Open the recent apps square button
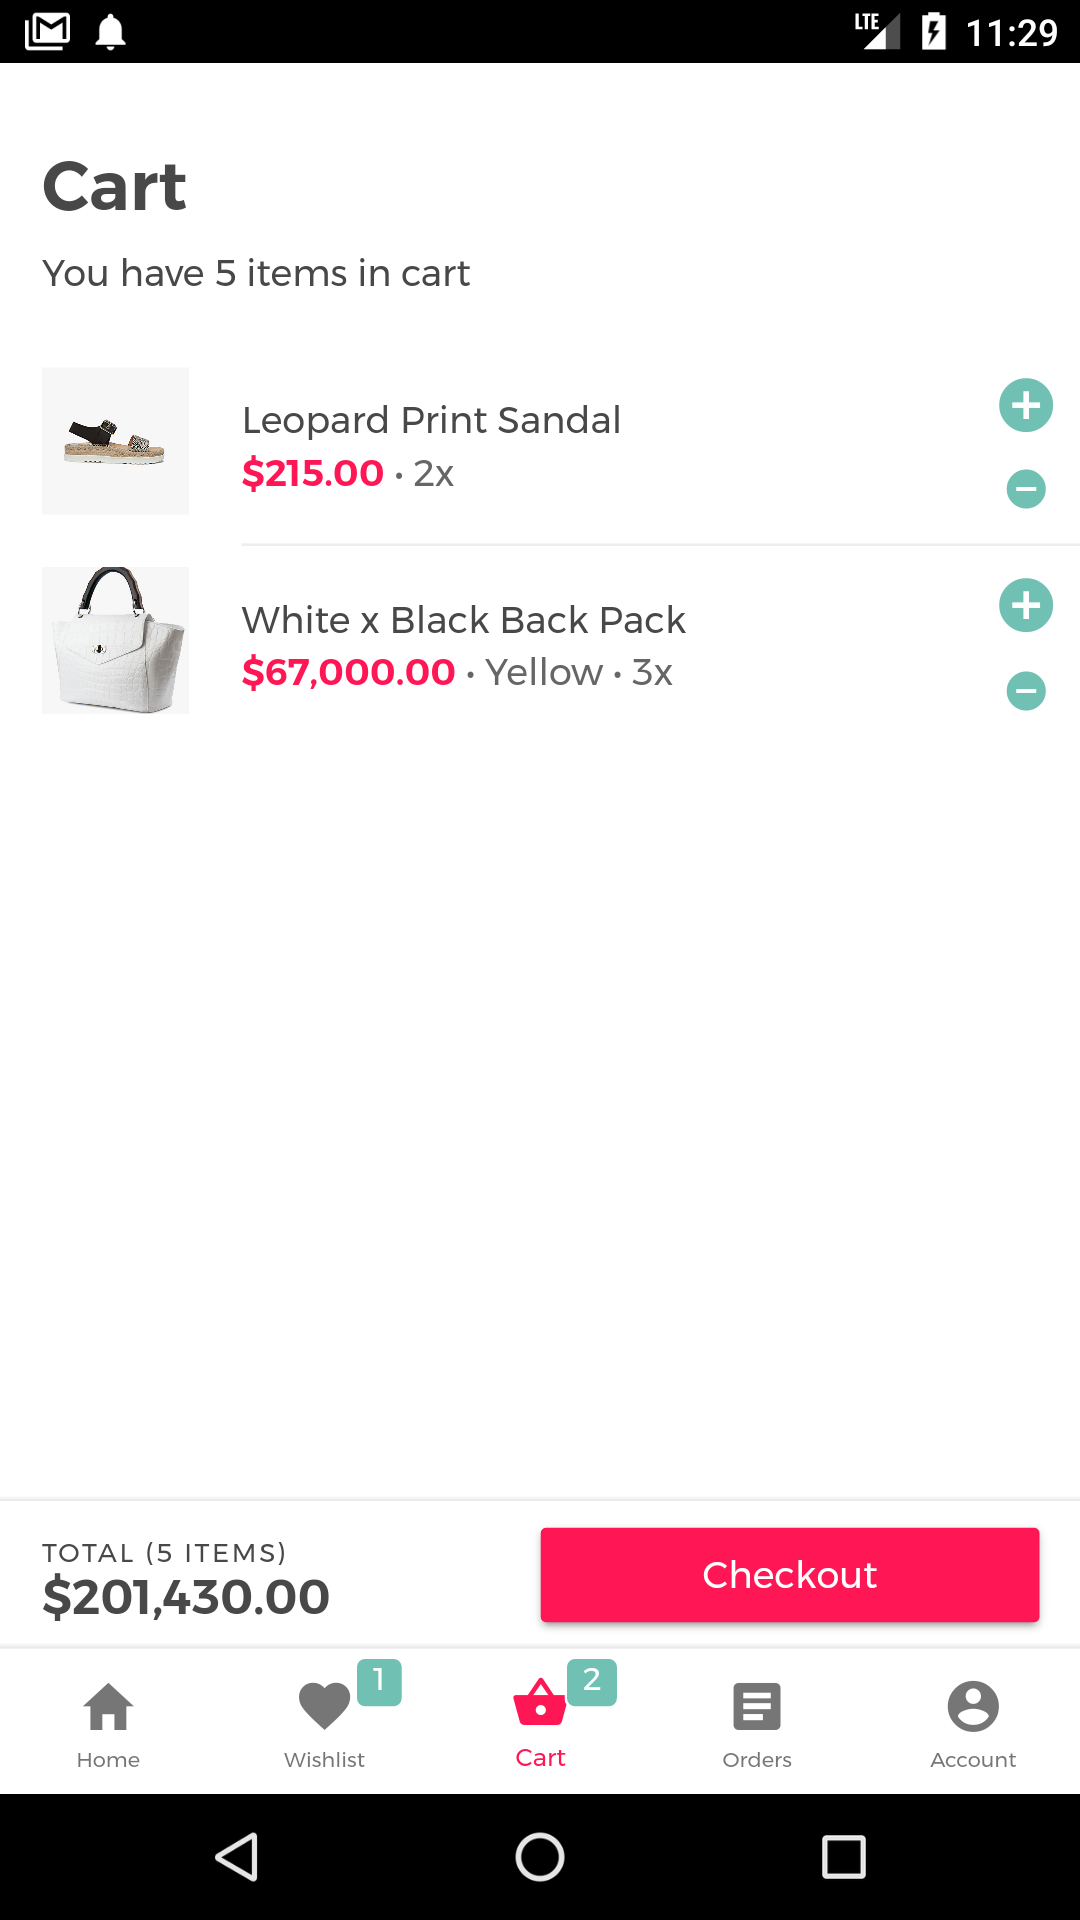Image resolution: width=1080 pixels, height=1920 pixels. coord(844,1857)
